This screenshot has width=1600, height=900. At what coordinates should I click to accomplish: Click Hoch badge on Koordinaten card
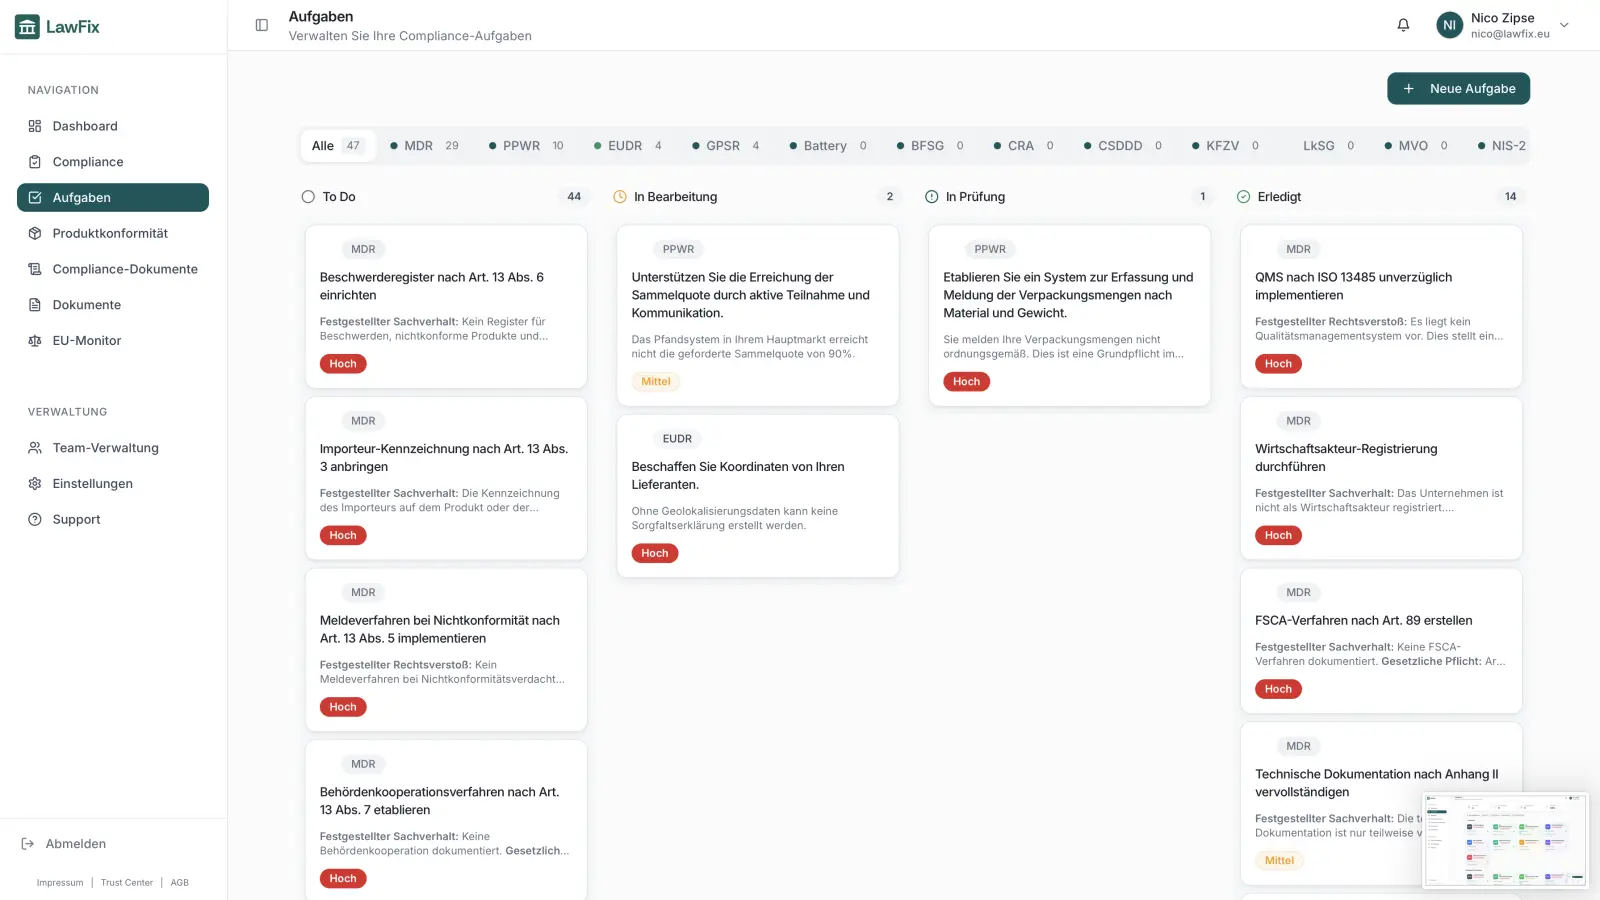pyautogui.click(x=655, y=554)
